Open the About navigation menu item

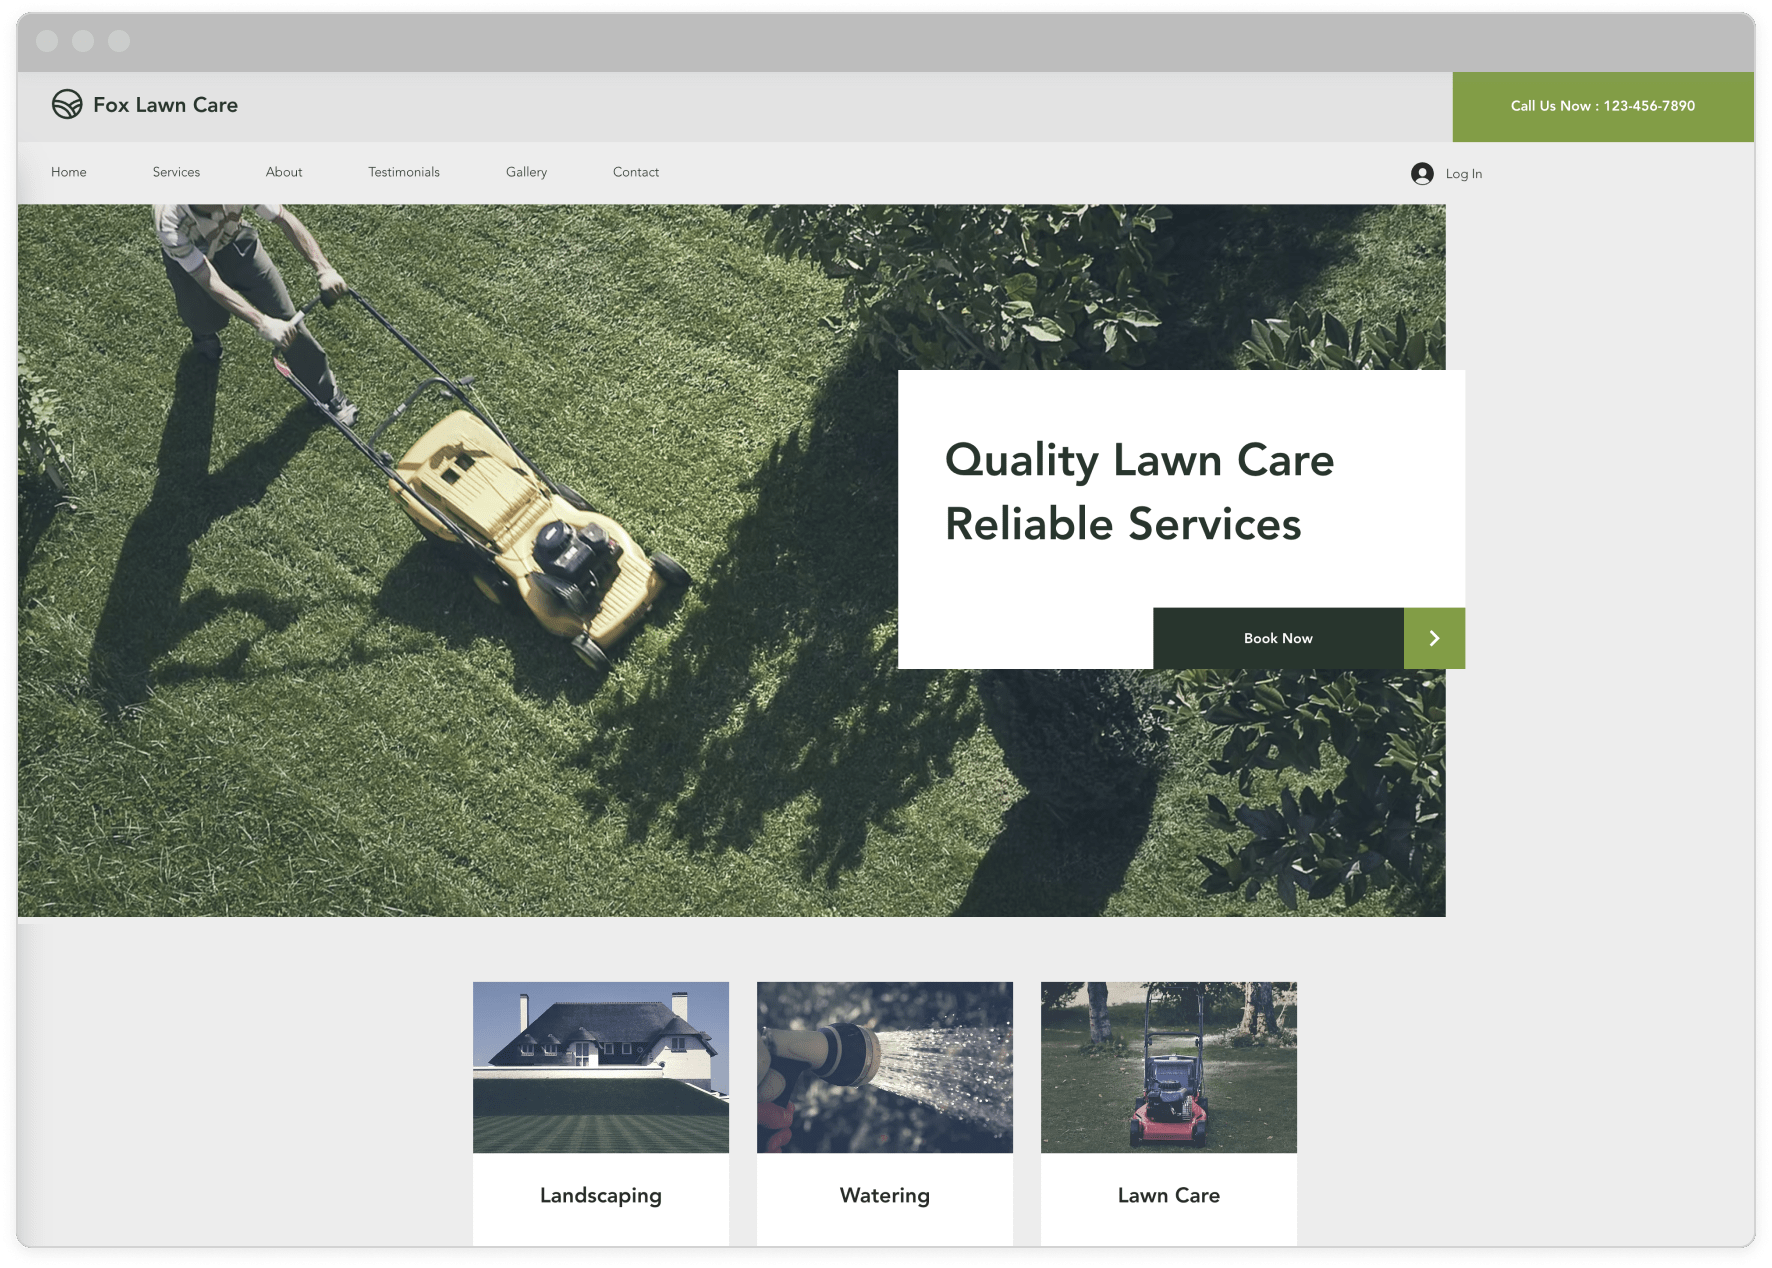coord(284,172)
